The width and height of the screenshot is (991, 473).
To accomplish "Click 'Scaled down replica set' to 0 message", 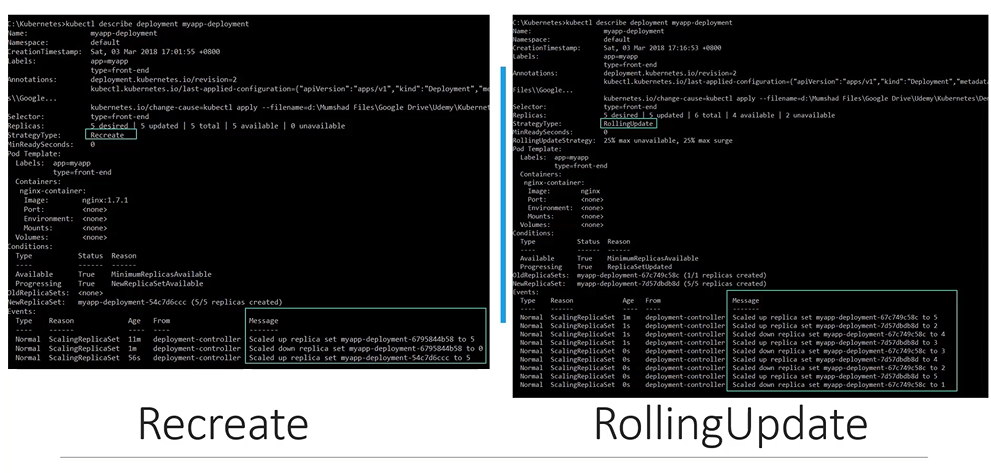I will coord(364,348).
